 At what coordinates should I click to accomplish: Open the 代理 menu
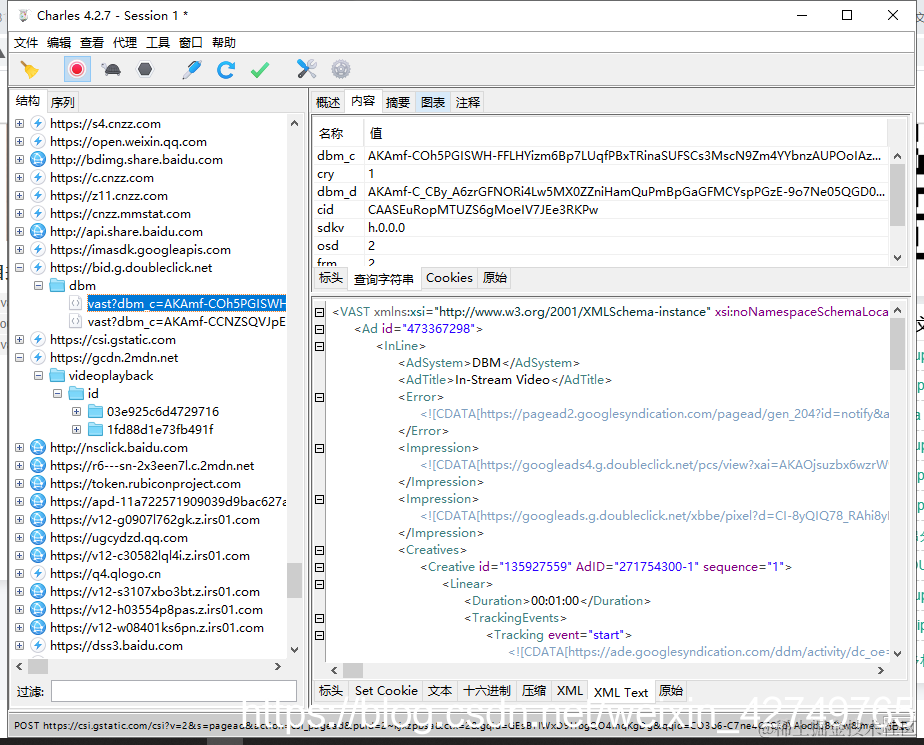point(125,42)
